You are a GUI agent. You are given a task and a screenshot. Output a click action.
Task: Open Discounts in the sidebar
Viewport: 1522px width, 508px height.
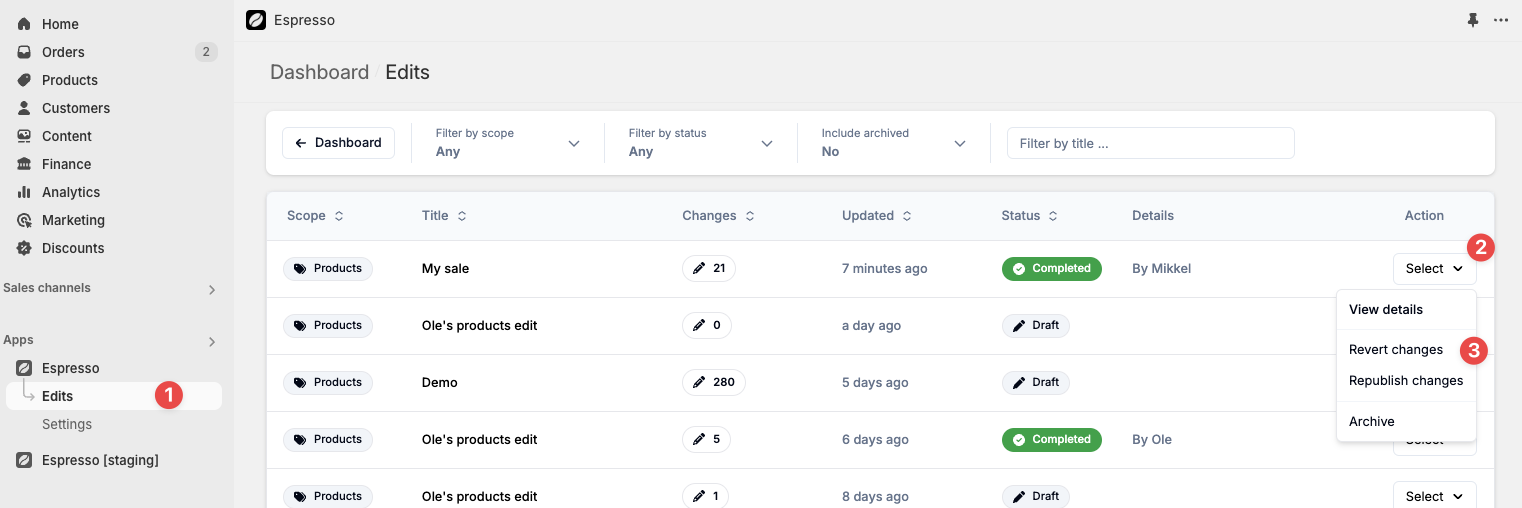[x=72, y=248]
